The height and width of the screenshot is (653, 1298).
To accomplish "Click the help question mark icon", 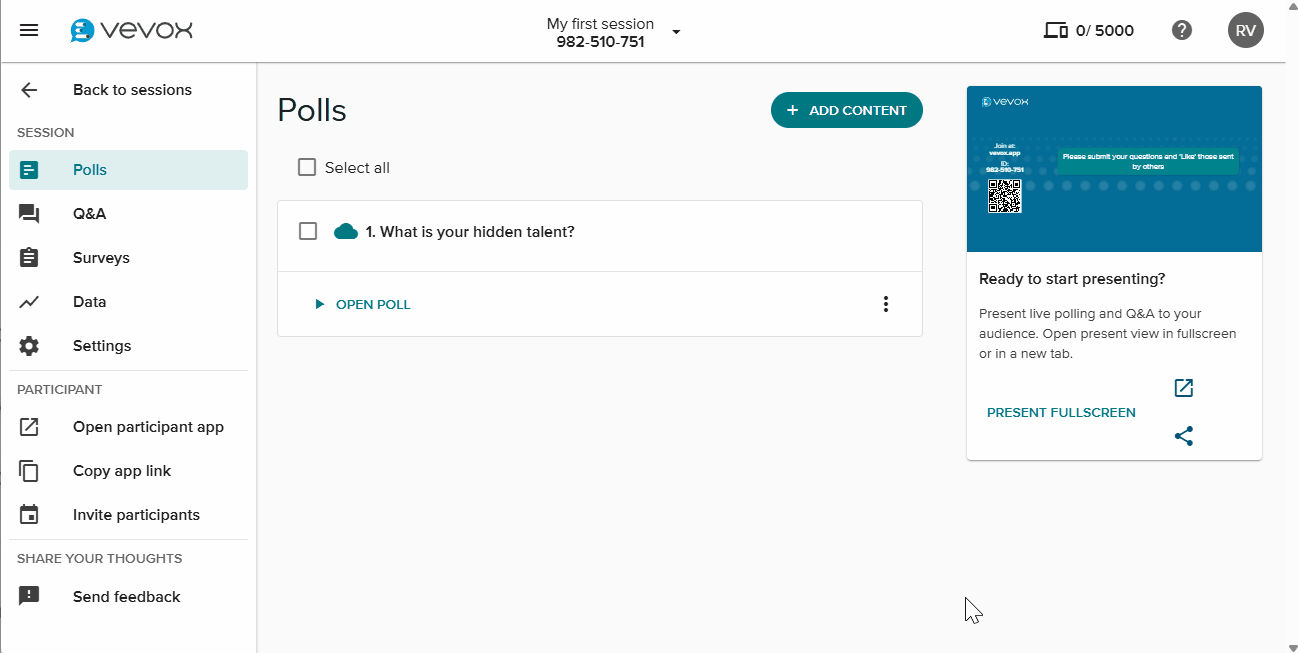I will 1182,30.
